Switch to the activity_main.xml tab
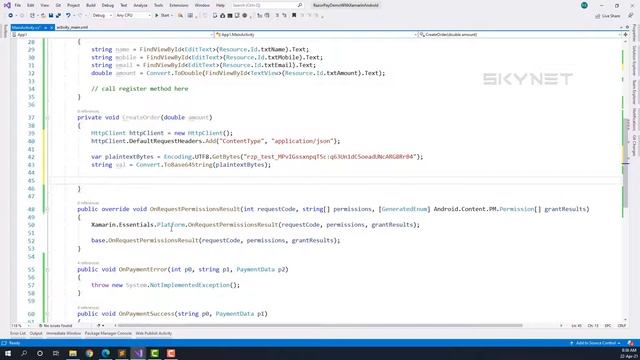Image resolution: width=640 pixels, height=360 pixels. [x=72, y=27]
